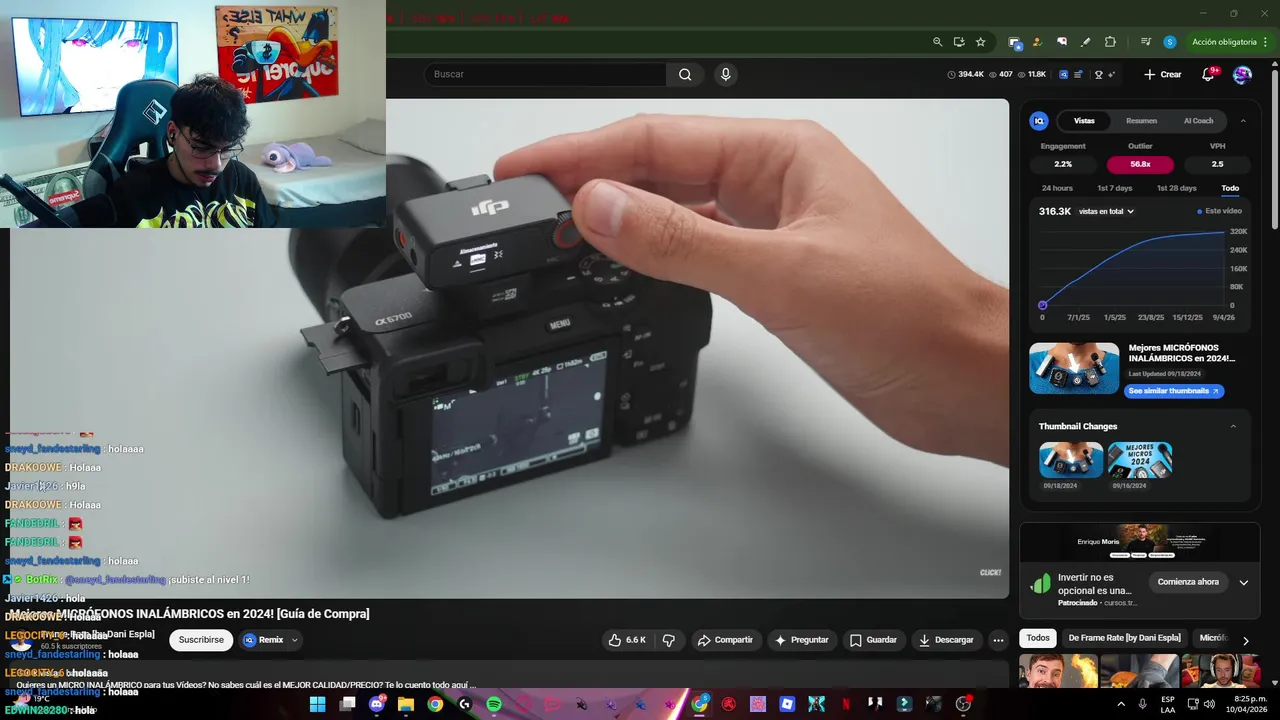Open the Windows Start menu
Image resolution: width=1280 pixels, height=720 pixels.
point(317,704)
